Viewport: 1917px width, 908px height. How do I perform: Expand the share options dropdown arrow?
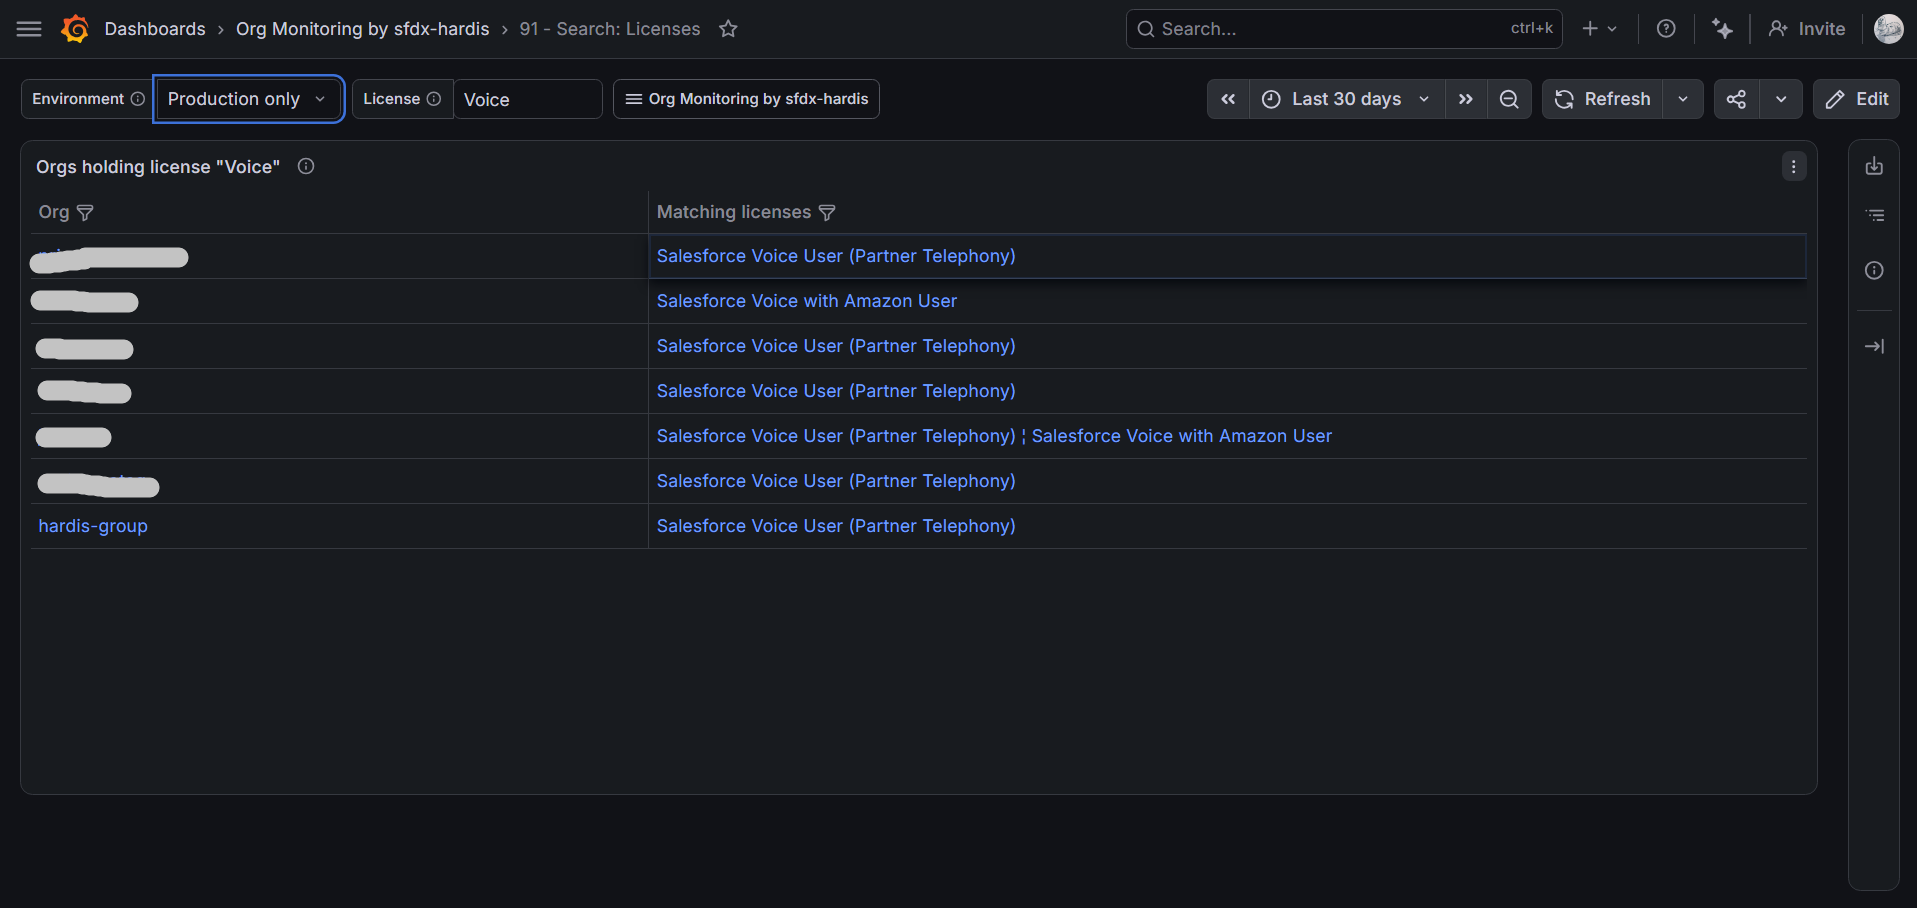[1781, 99]
